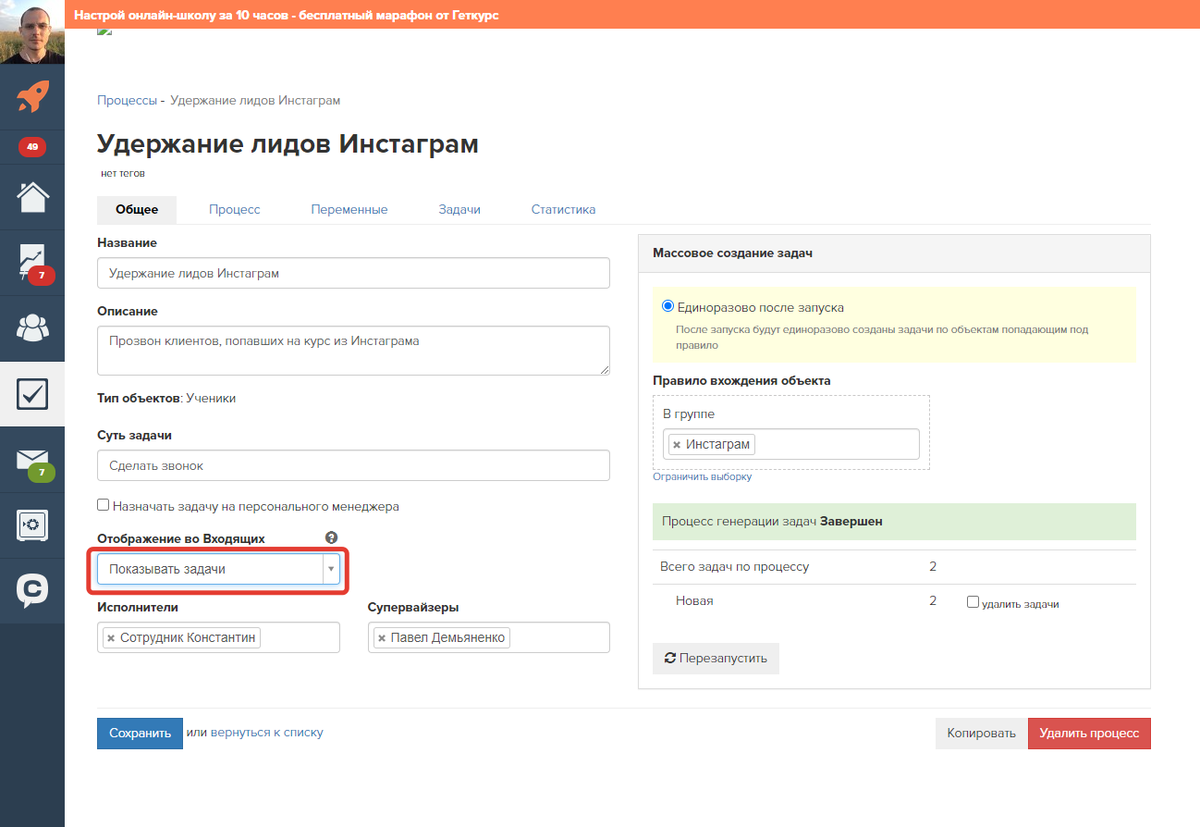
Task: Enable Назначать задачу на персонального менеджера checkbox
Action: (103, 506)
